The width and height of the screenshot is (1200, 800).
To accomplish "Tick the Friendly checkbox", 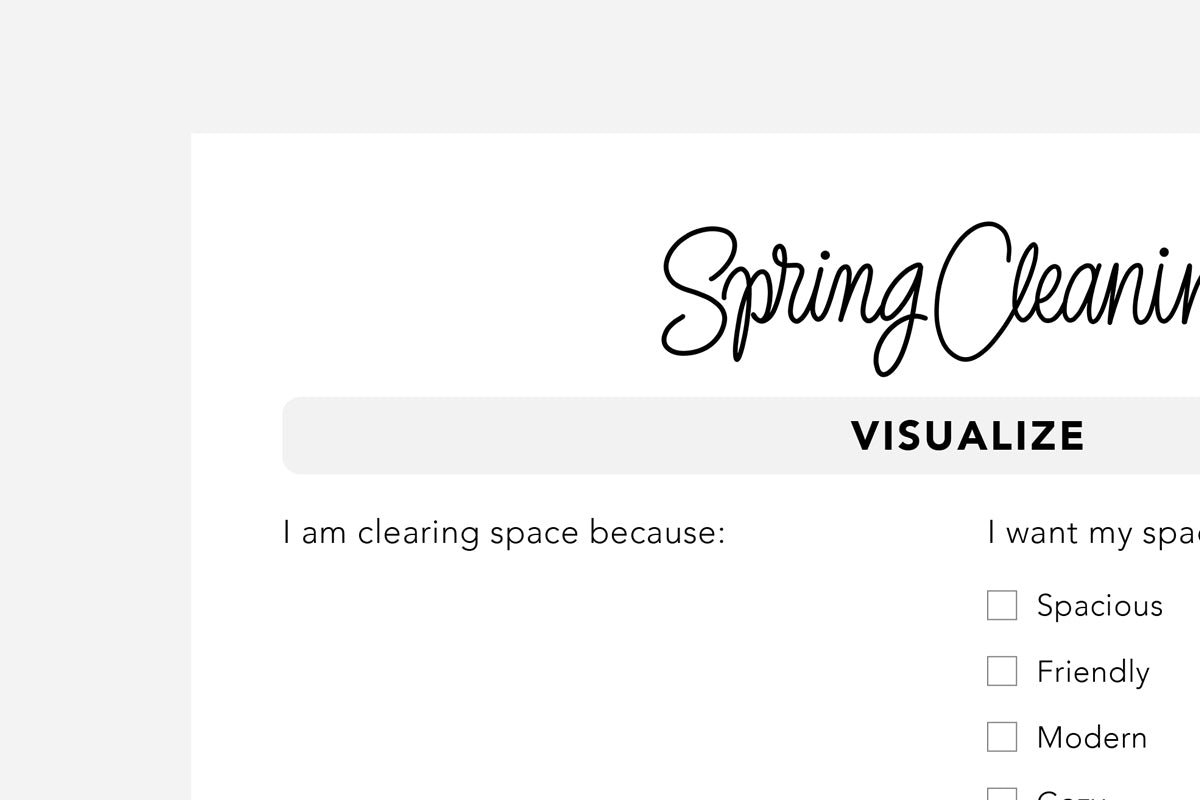I will coord(1002,671).
